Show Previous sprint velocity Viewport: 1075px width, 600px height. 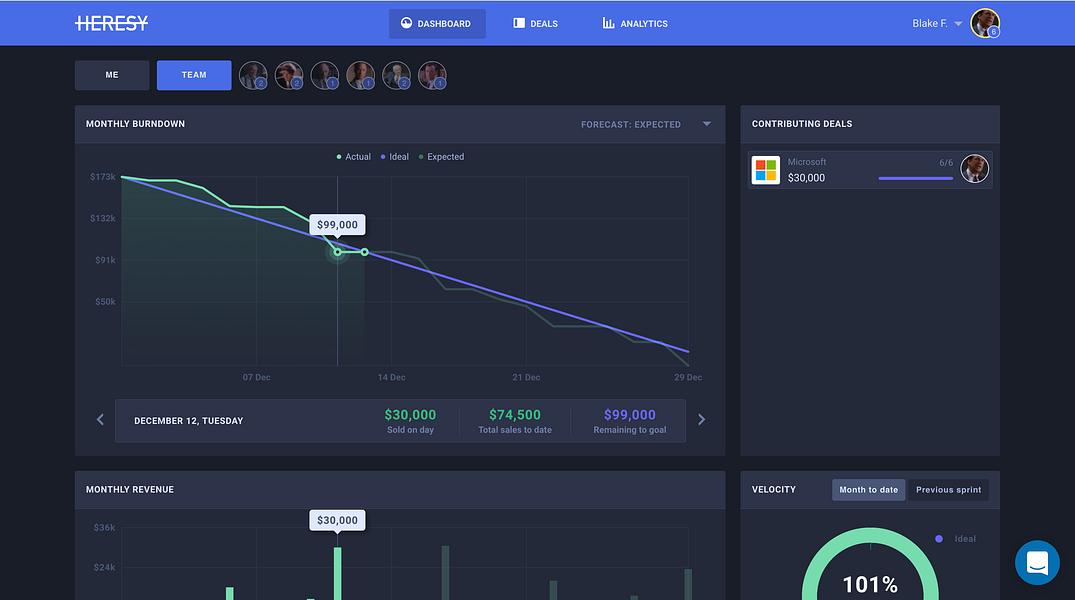[948, 490]
